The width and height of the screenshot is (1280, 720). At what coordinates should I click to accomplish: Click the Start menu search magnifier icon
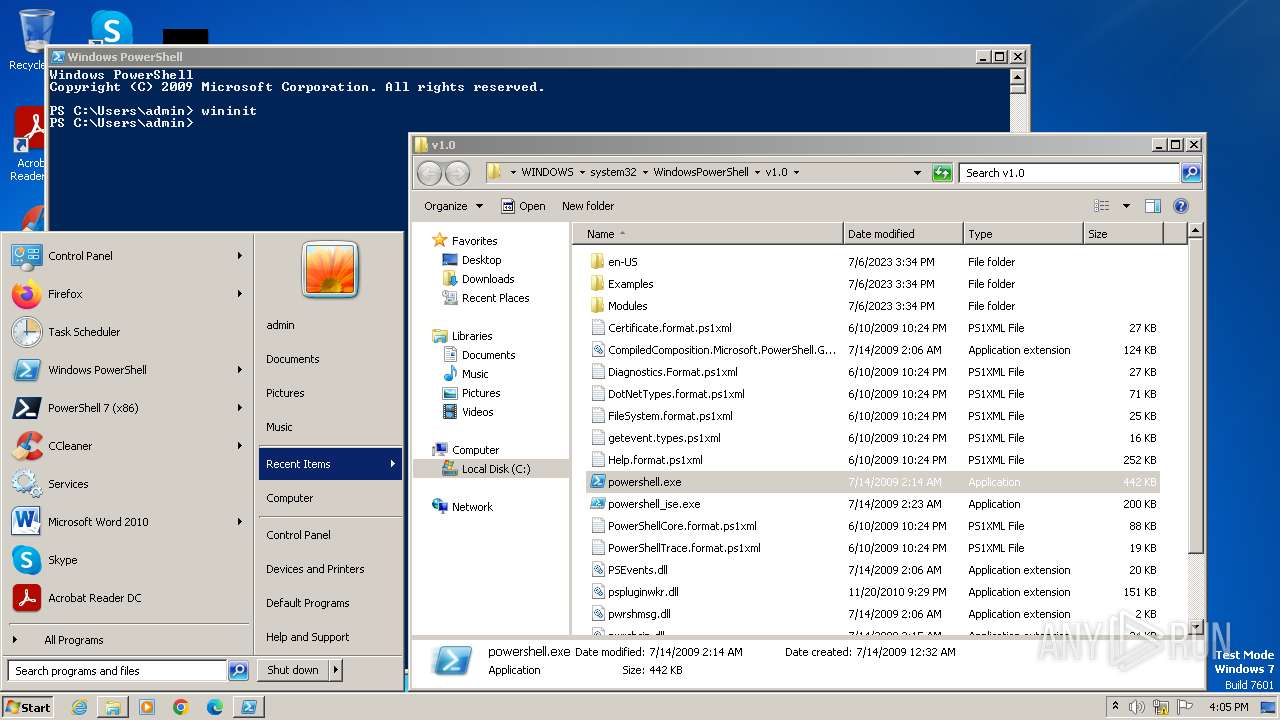pos(238,671)
